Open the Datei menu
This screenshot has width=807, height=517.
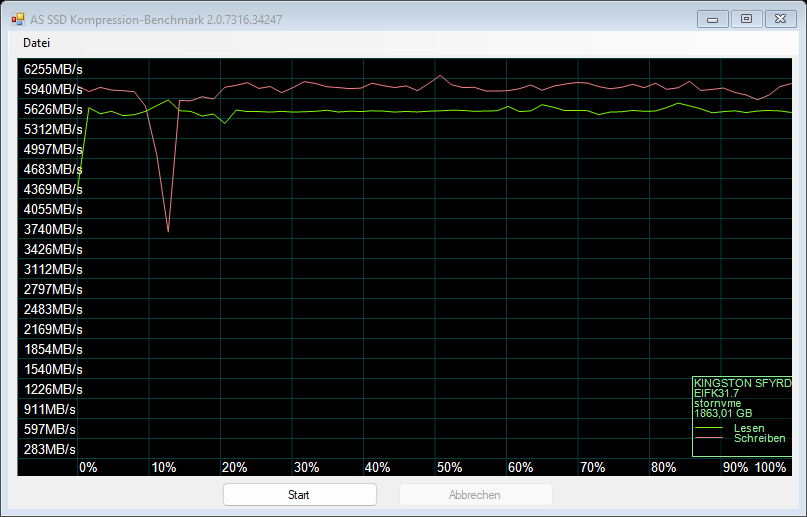click(x=36, y=43)
